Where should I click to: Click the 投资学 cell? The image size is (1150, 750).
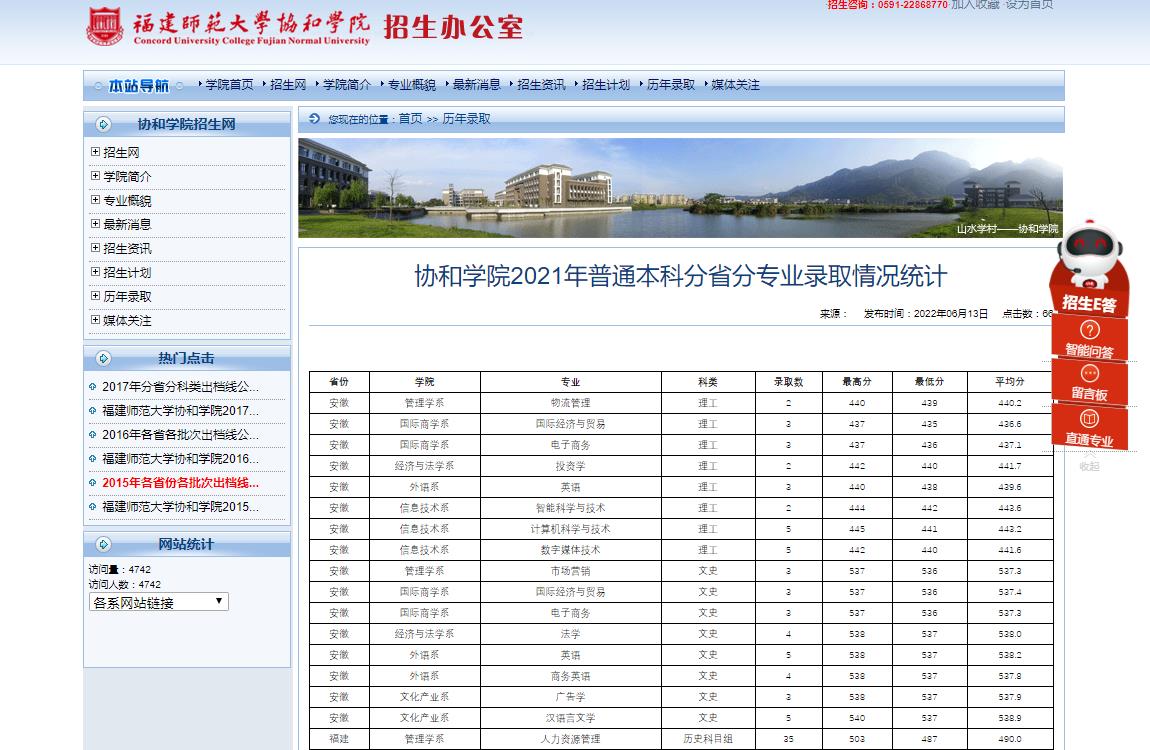(571, 466)
